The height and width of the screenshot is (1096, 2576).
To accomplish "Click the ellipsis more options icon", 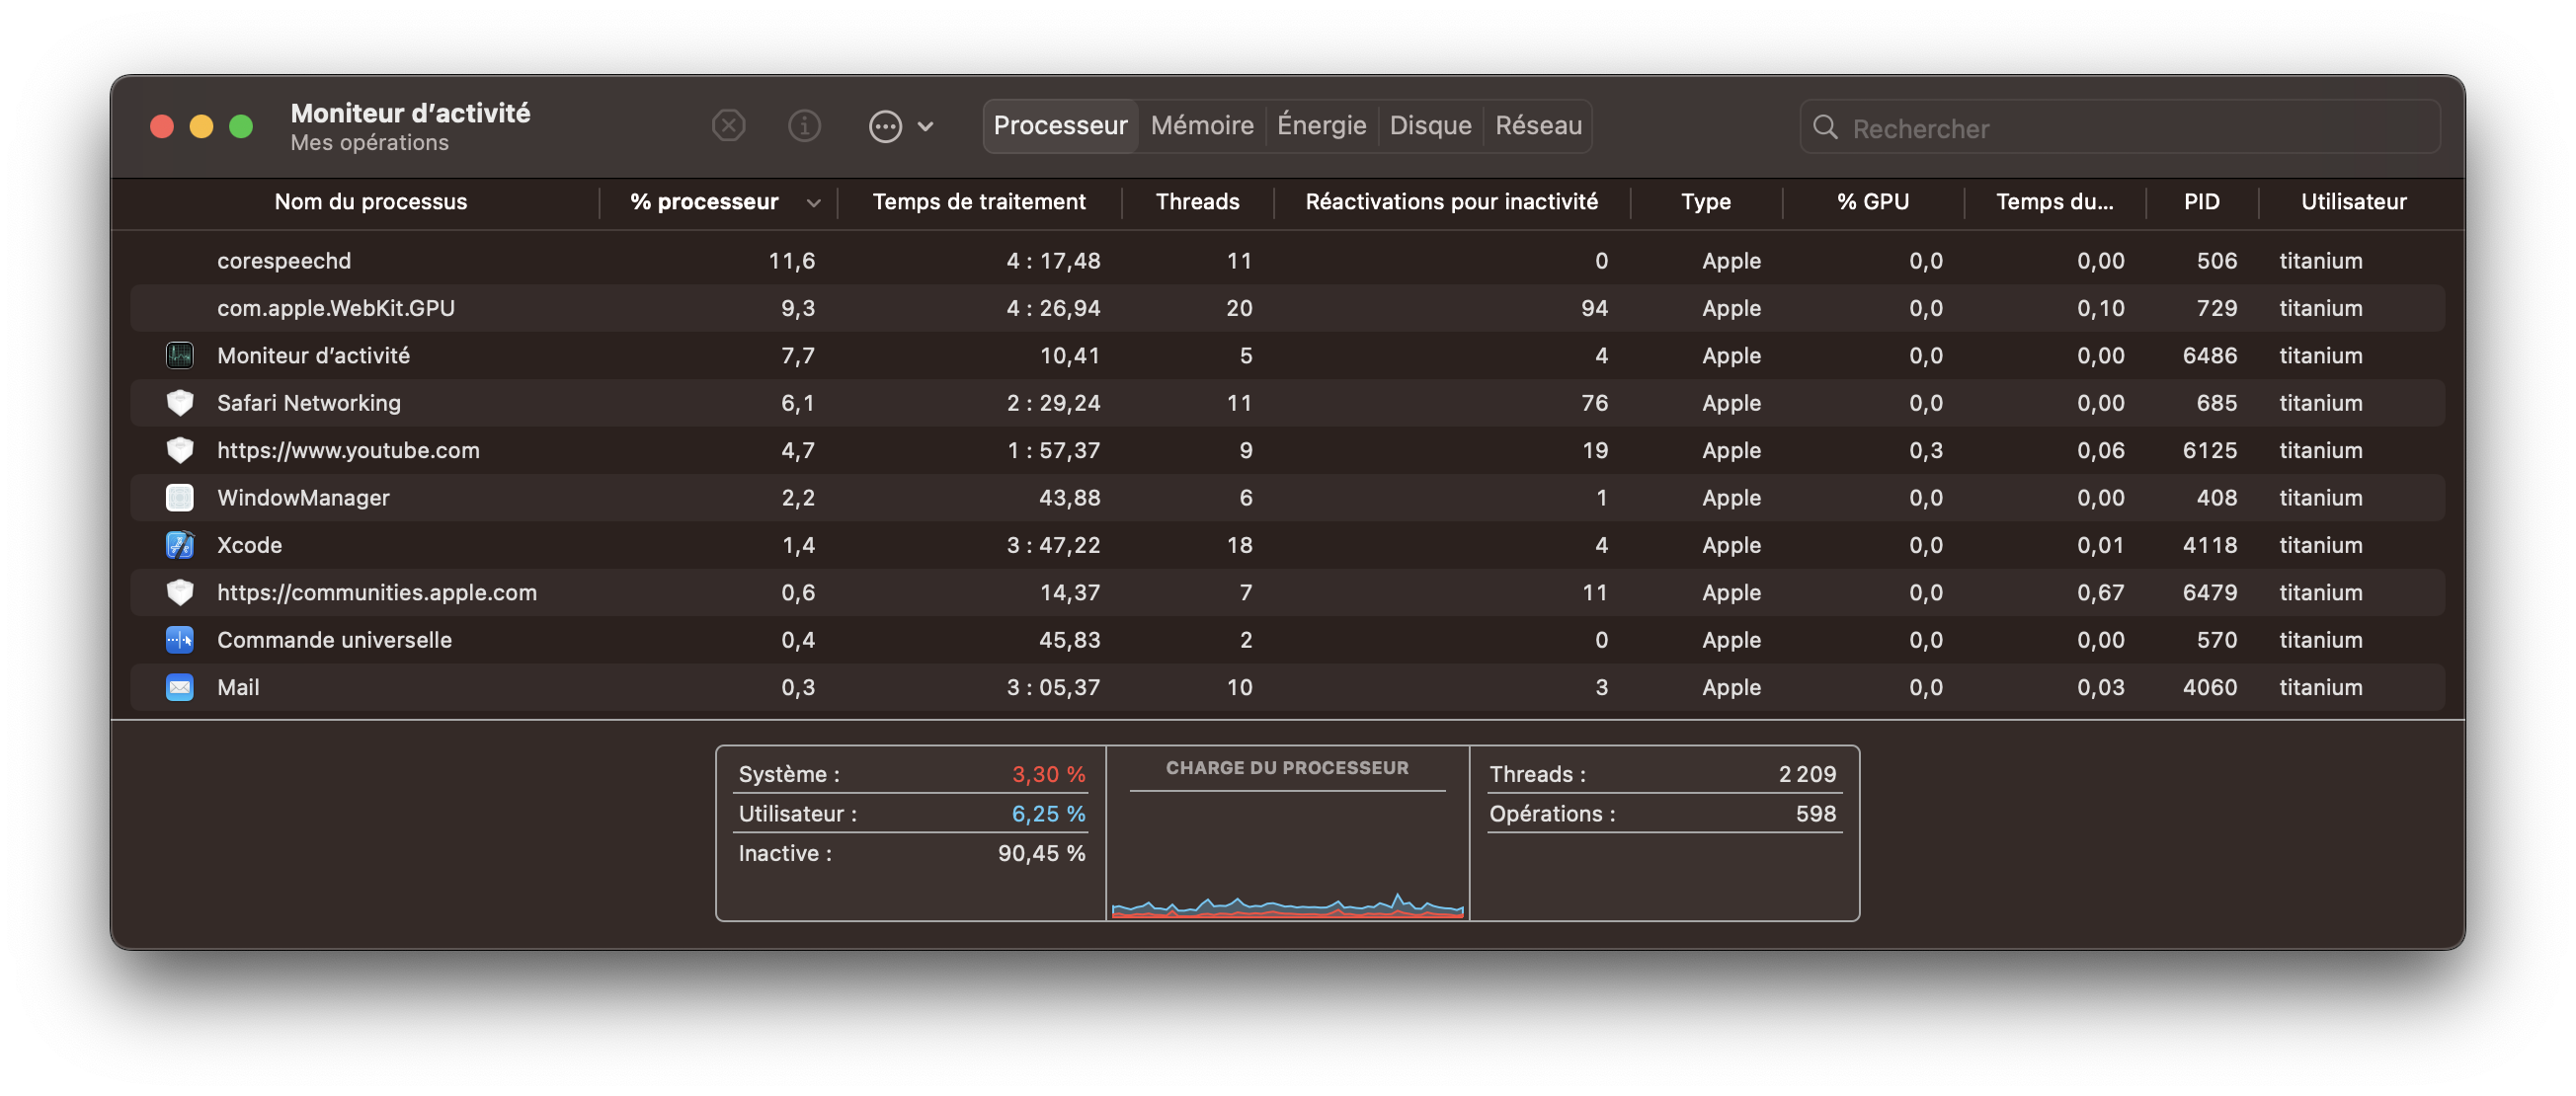I will pos(885,126).
